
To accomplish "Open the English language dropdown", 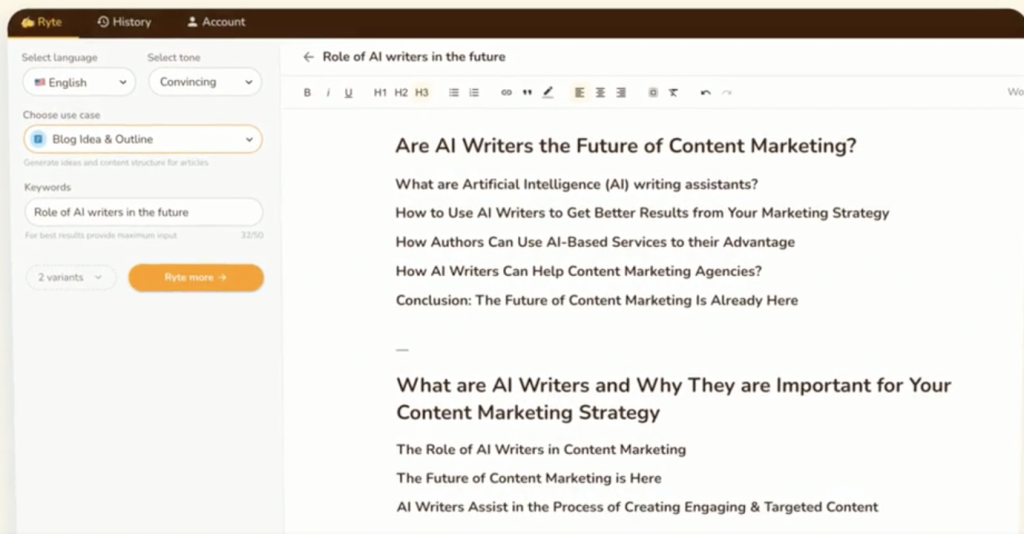I will coord(79,82).
